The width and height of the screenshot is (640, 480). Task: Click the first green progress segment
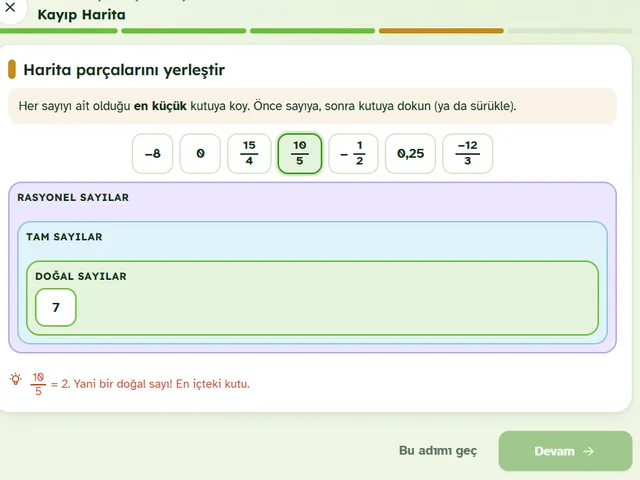(58, 31)
